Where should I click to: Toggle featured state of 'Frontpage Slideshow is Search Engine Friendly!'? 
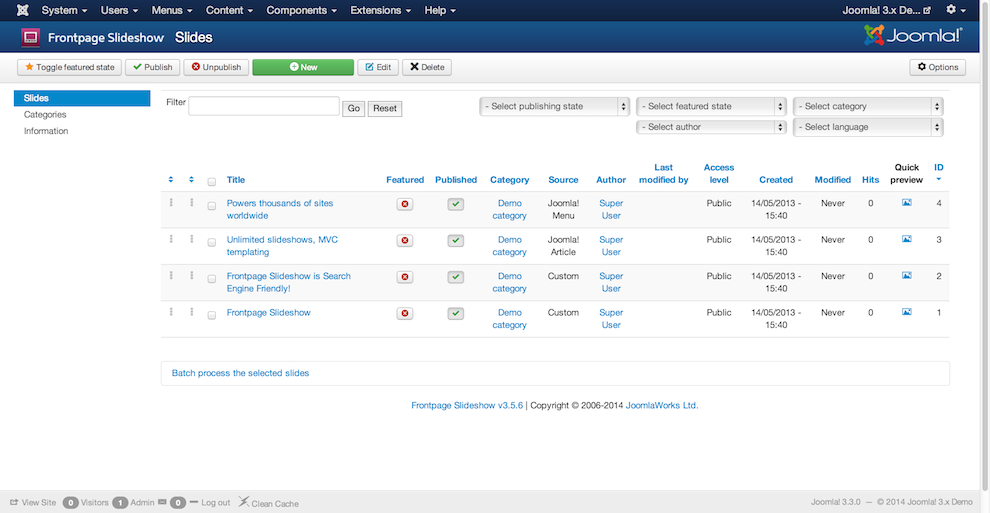[x=405, y=277]
